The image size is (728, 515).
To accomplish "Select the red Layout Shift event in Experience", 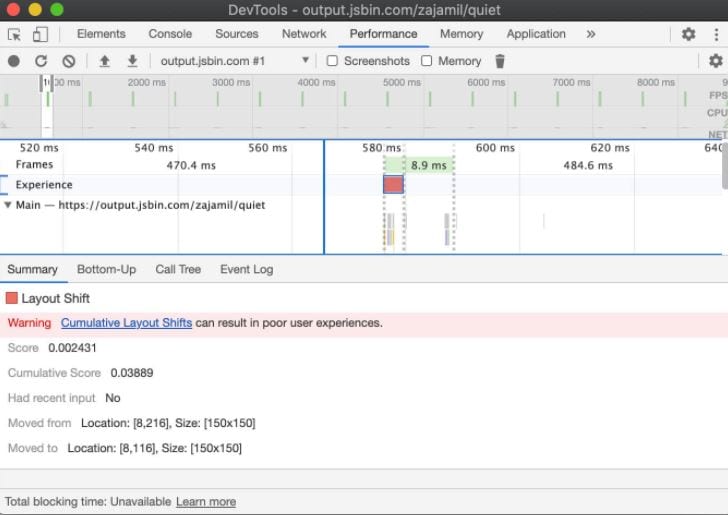I will point(393,184).
